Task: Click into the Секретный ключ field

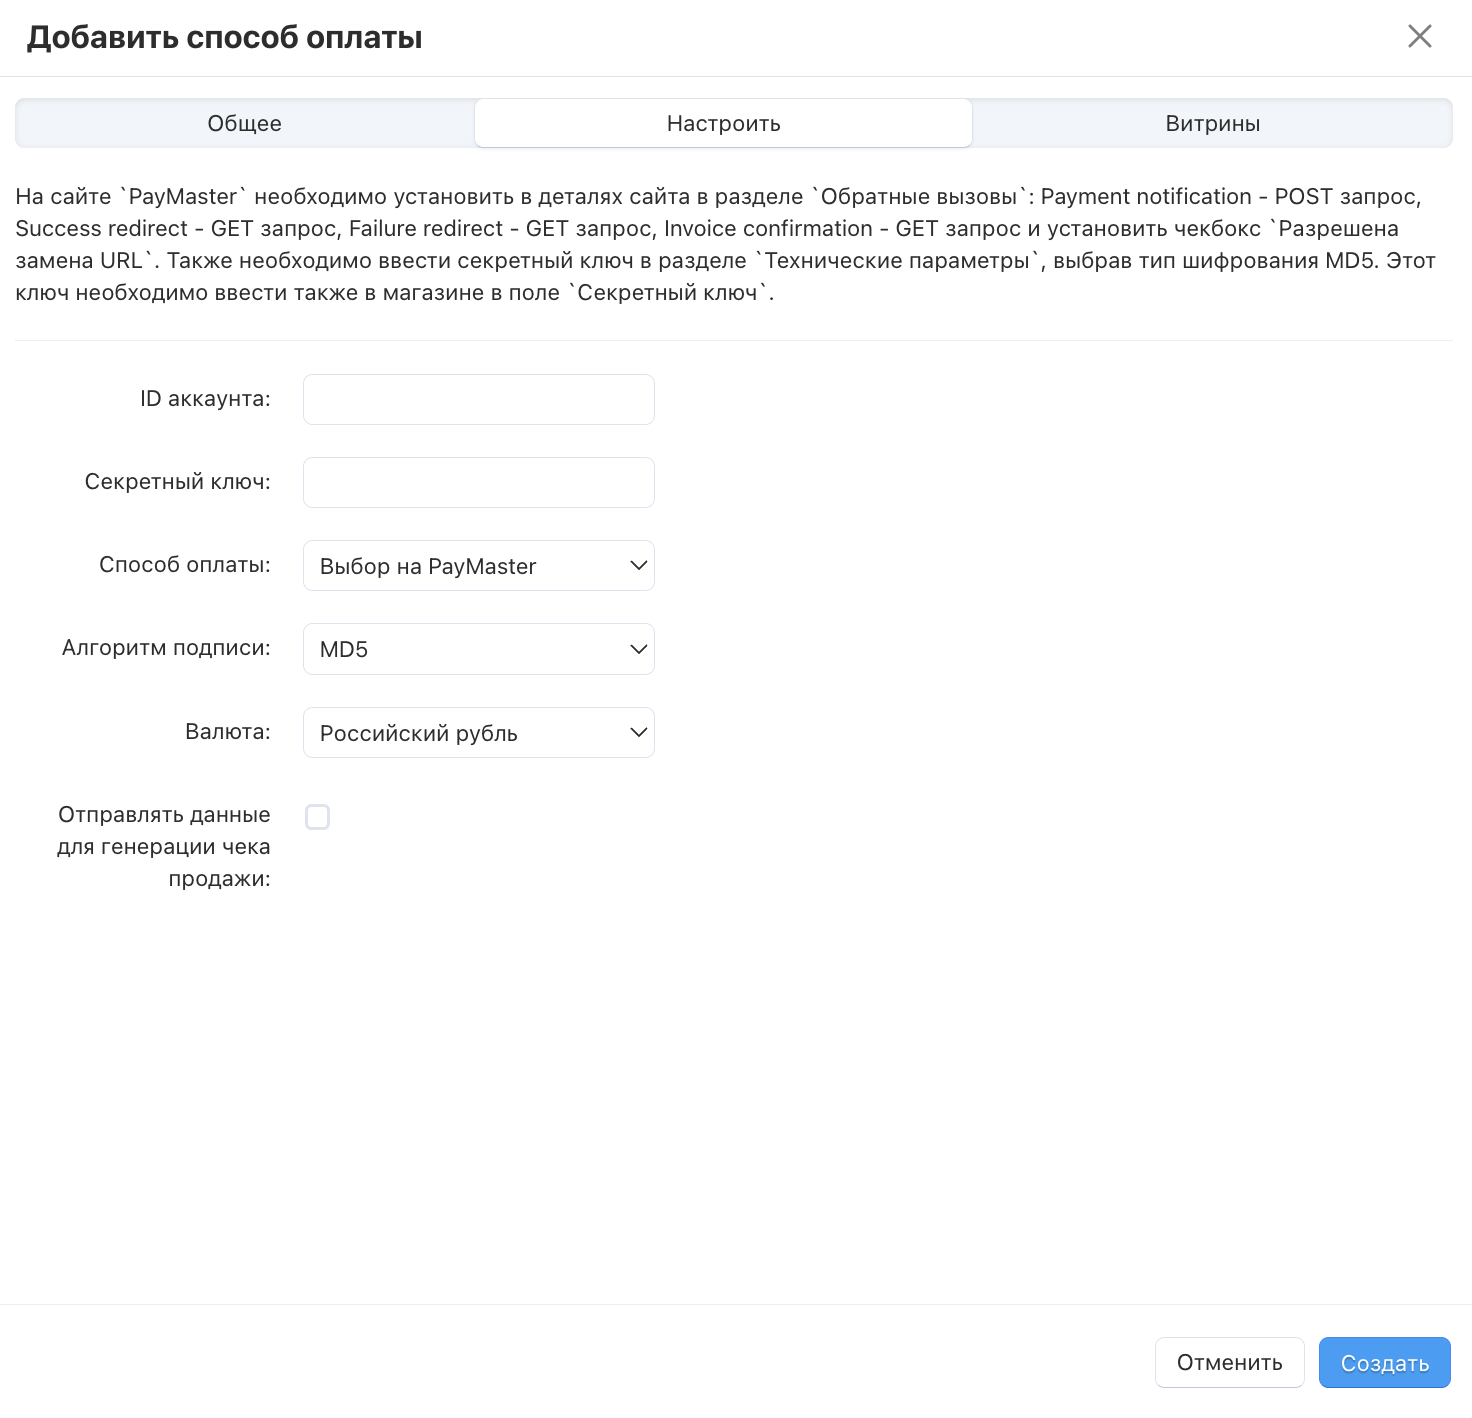Action: pyautogui.click(x=479, y=483)
